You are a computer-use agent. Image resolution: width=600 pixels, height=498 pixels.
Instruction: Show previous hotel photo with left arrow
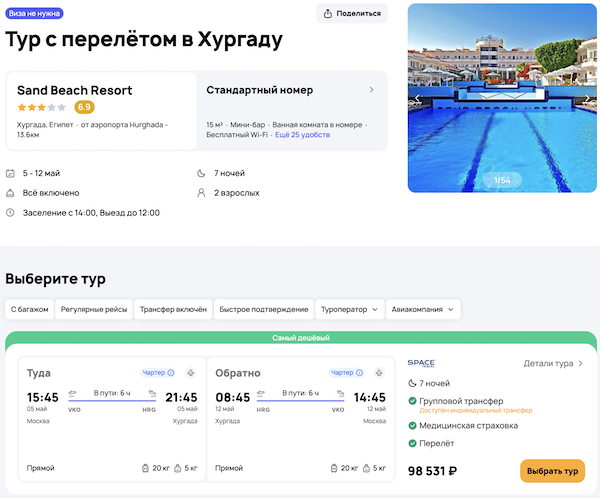click(x=418, y=99)
